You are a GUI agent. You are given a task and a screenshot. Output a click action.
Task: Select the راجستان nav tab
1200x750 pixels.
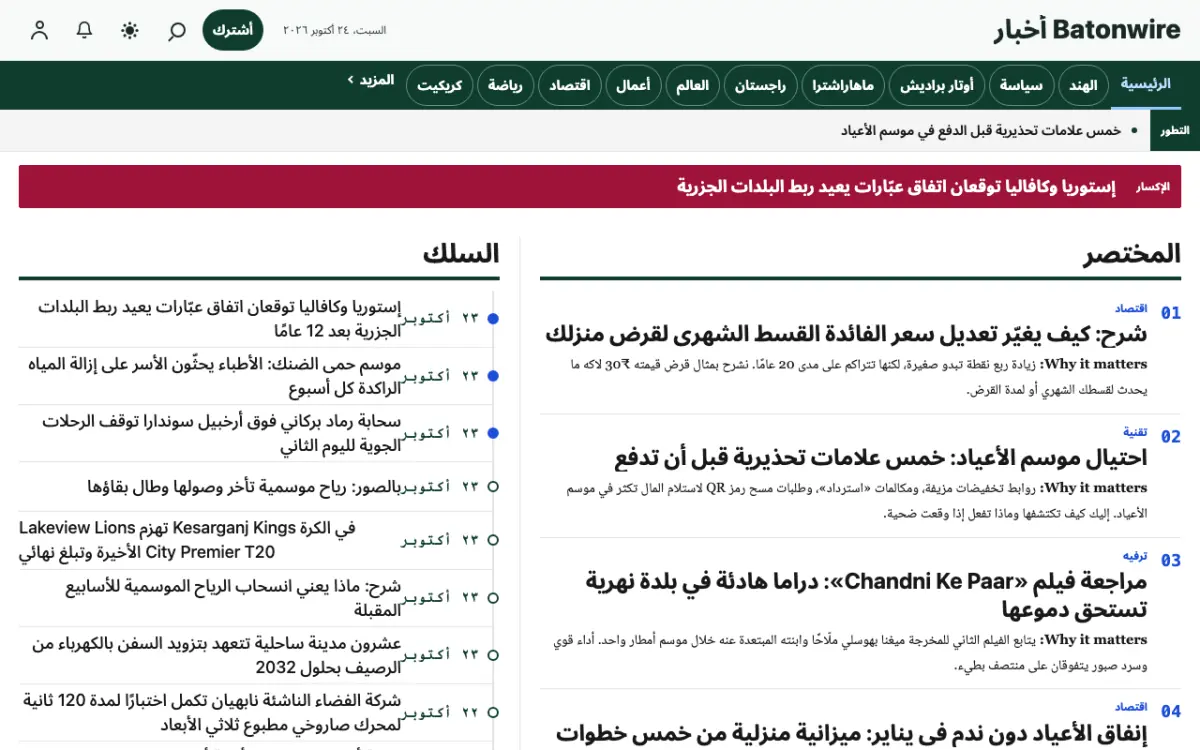coord(760,86)
